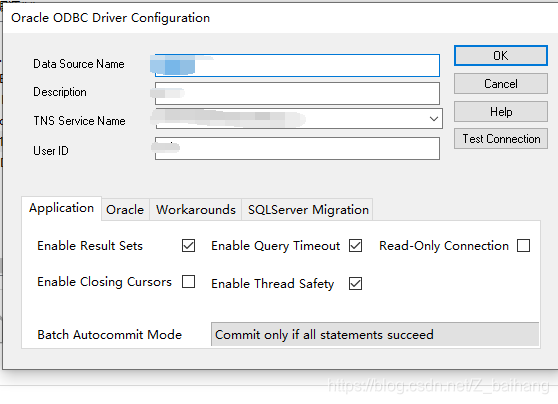Open Batch Autocommit Mode combo box

(x=375, y=335)
